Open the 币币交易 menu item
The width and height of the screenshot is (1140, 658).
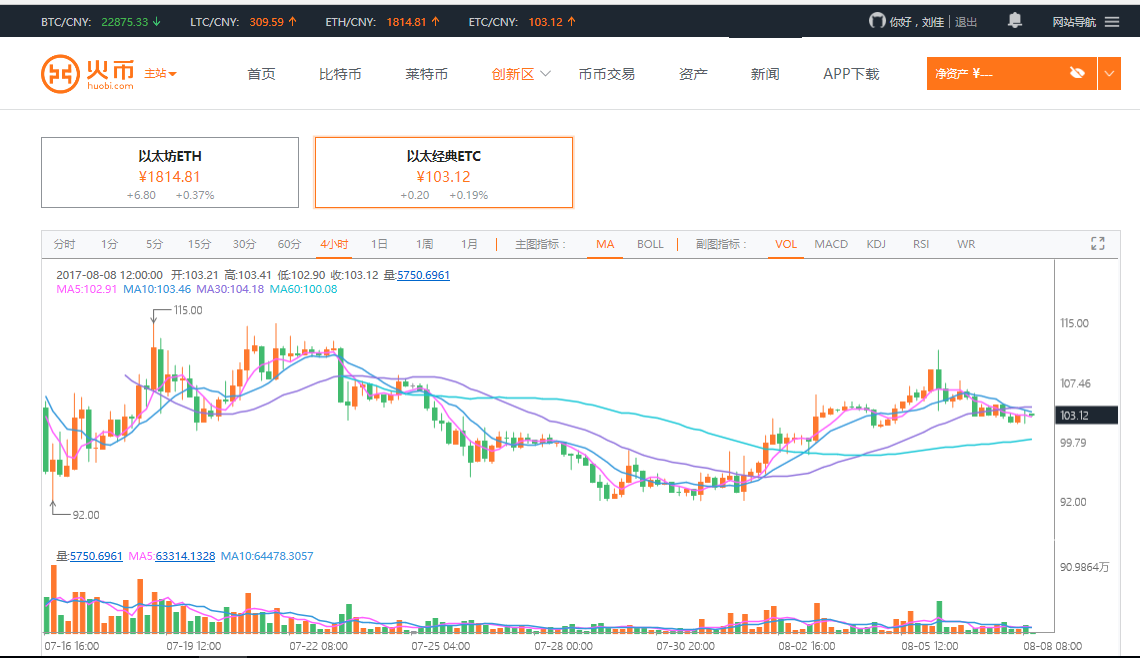click(606, 74)
